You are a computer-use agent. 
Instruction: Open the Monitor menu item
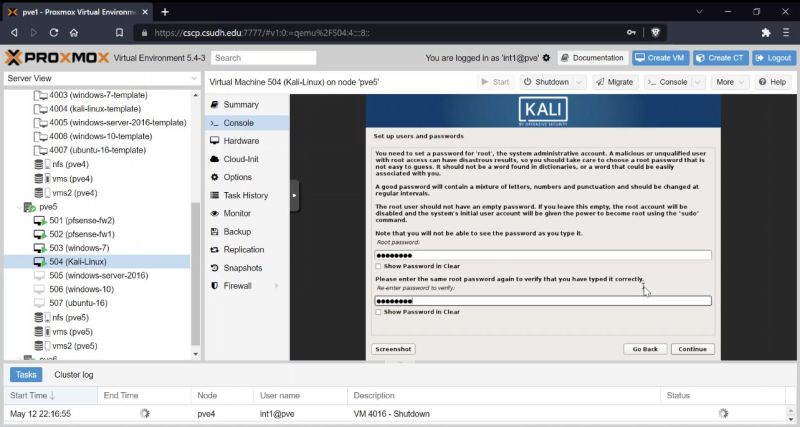[247, 213]
